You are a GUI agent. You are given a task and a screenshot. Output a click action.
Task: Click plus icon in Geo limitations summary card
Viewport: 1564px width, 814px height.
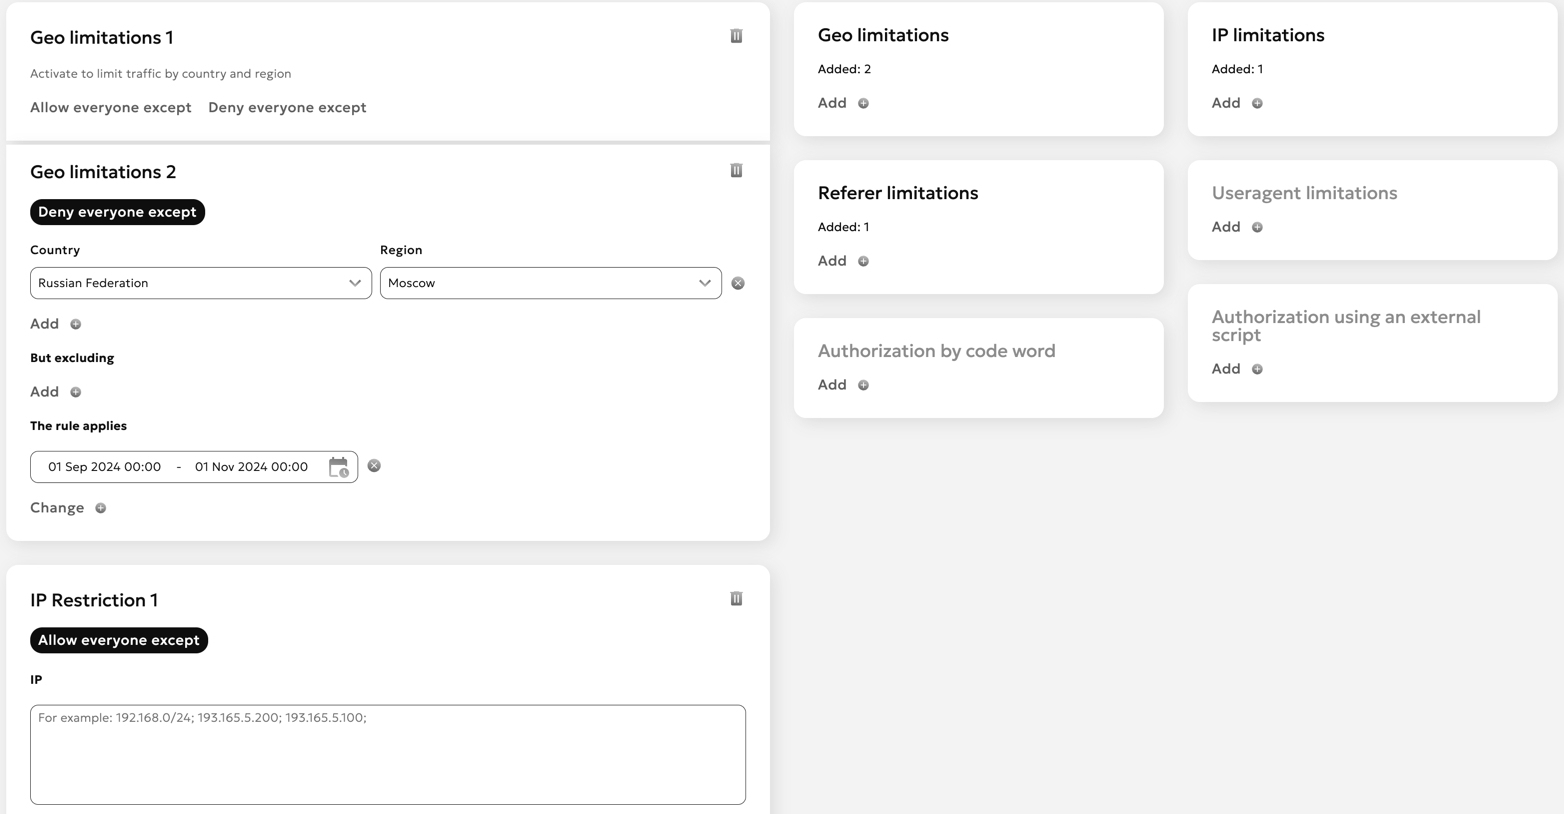tap(863, 104)
